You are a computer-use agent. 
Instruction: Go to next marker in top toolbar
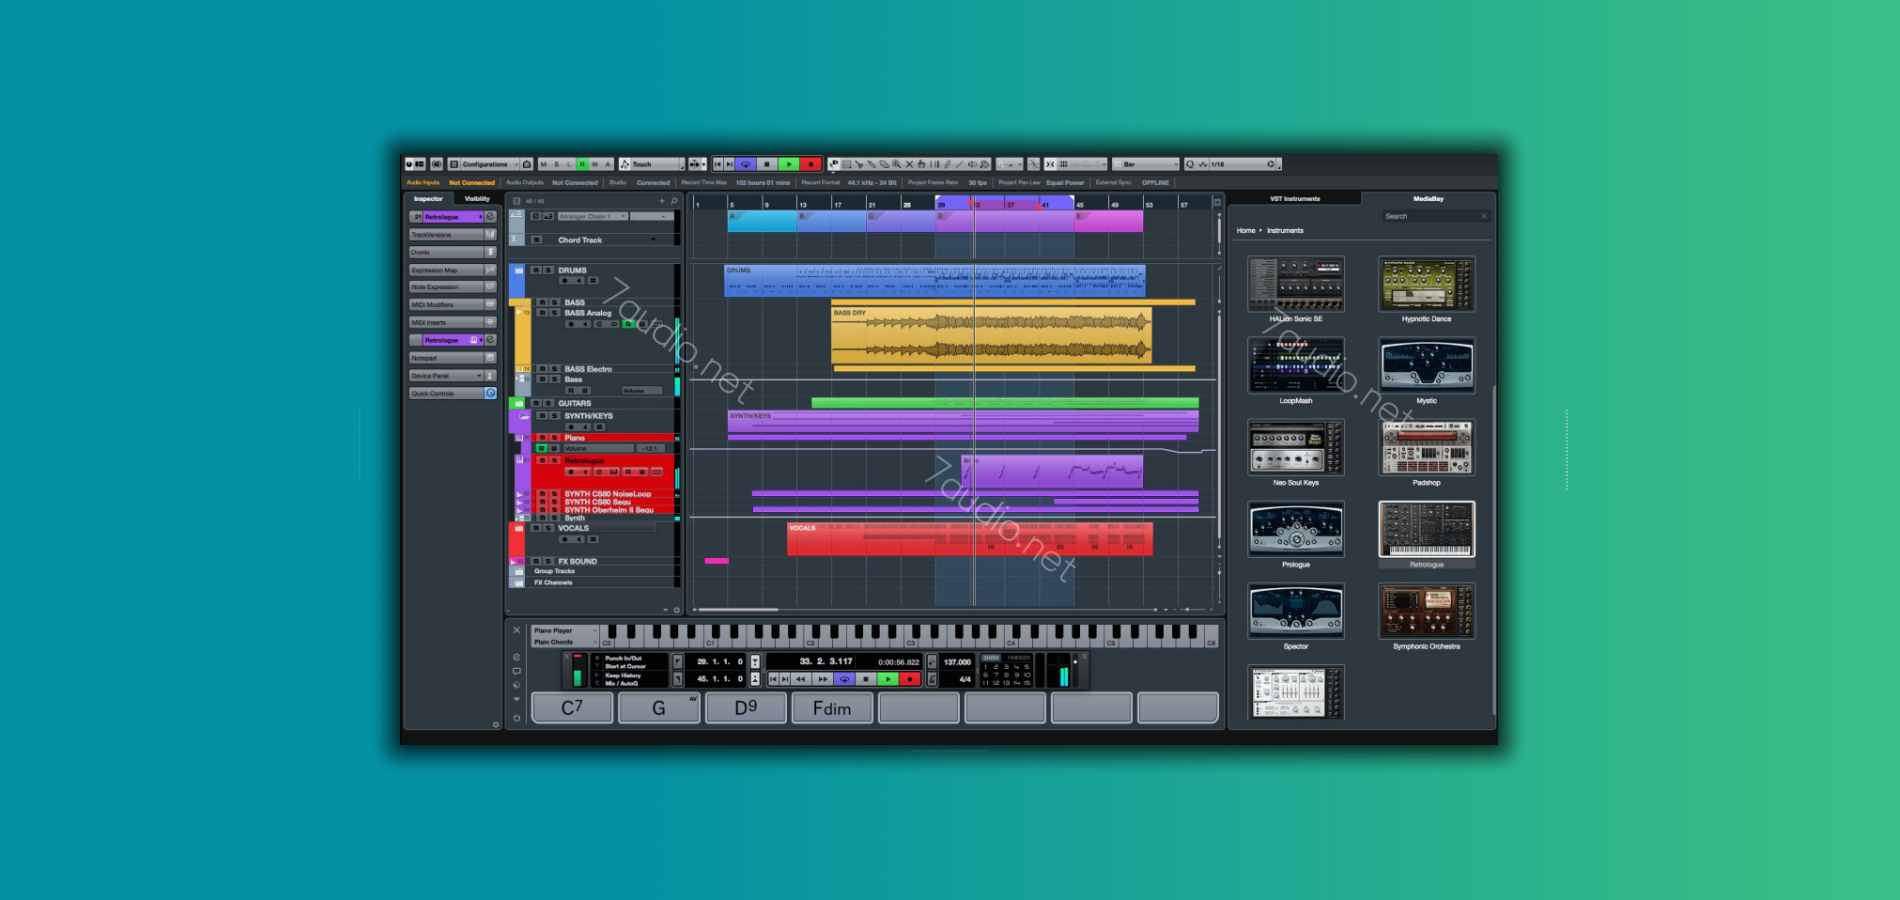click(729, 164)
